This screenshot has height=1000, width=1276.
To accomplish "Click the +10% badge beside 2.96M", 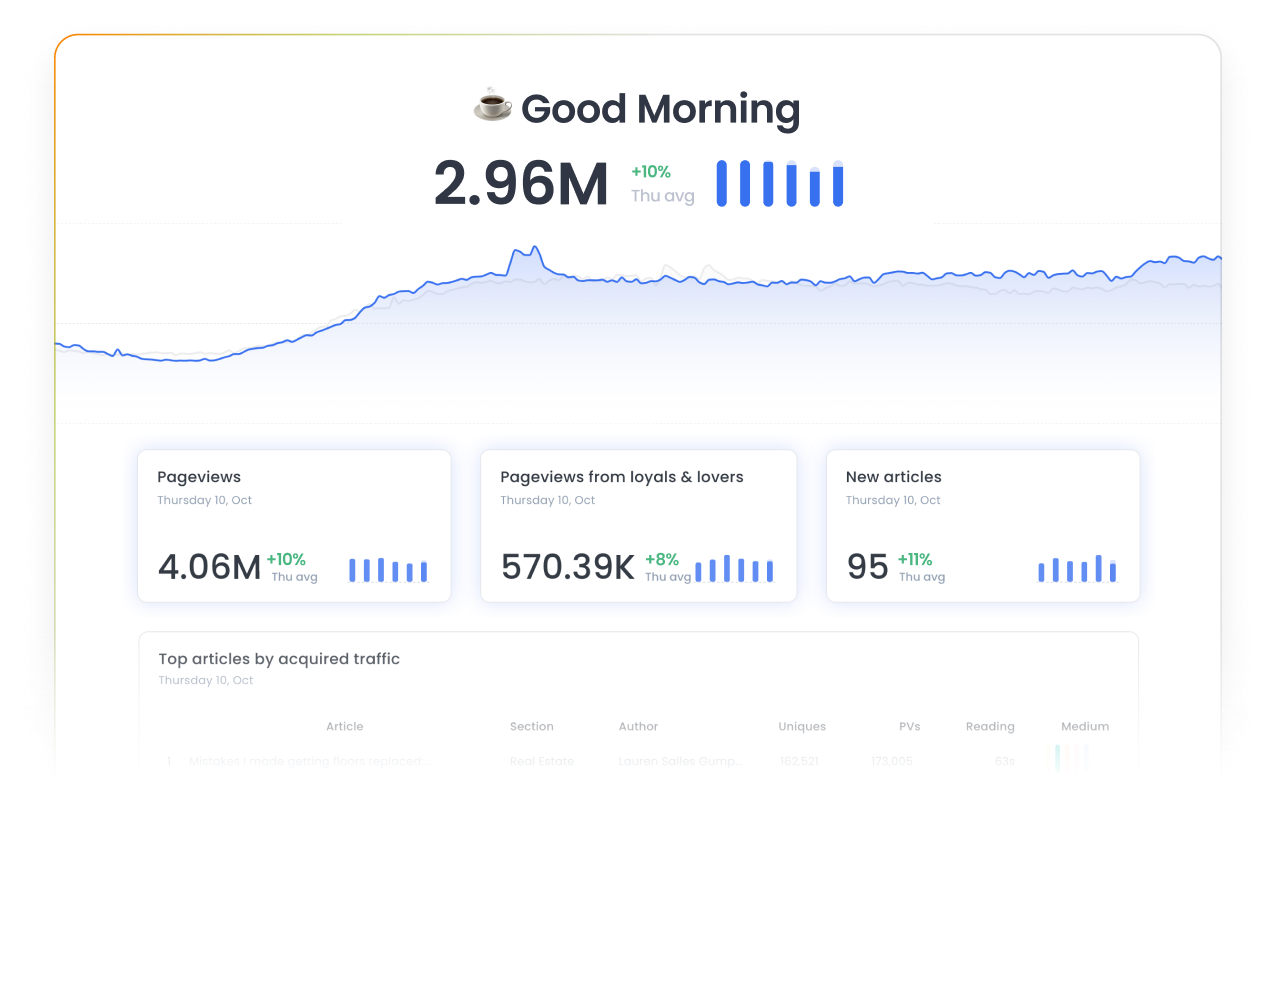I will (x=650, y=171).
